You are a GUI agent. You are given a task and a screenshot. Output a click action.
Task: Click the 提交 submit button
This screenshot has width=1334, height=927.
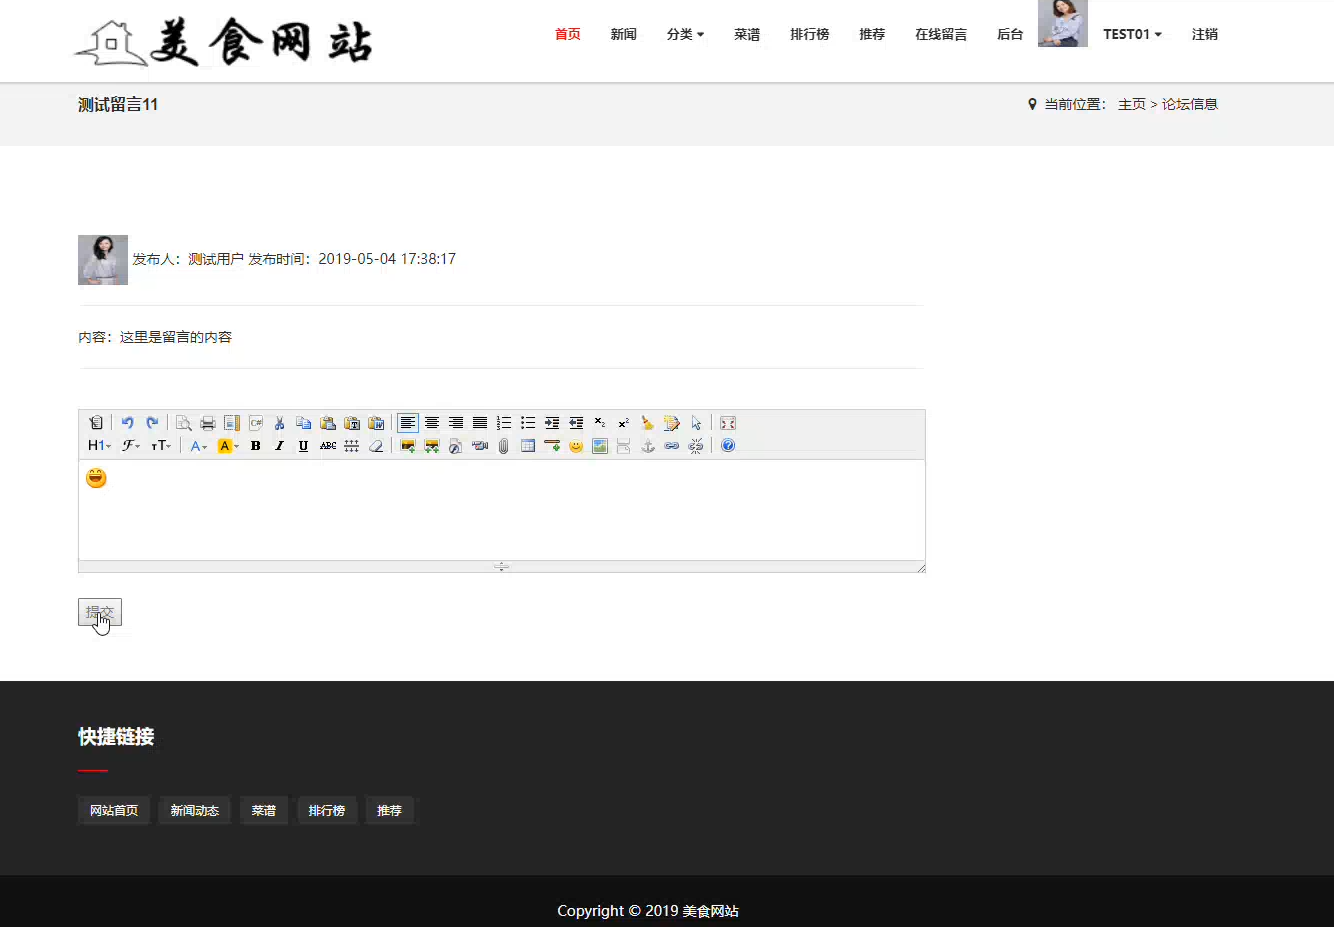tap(99, 611)
